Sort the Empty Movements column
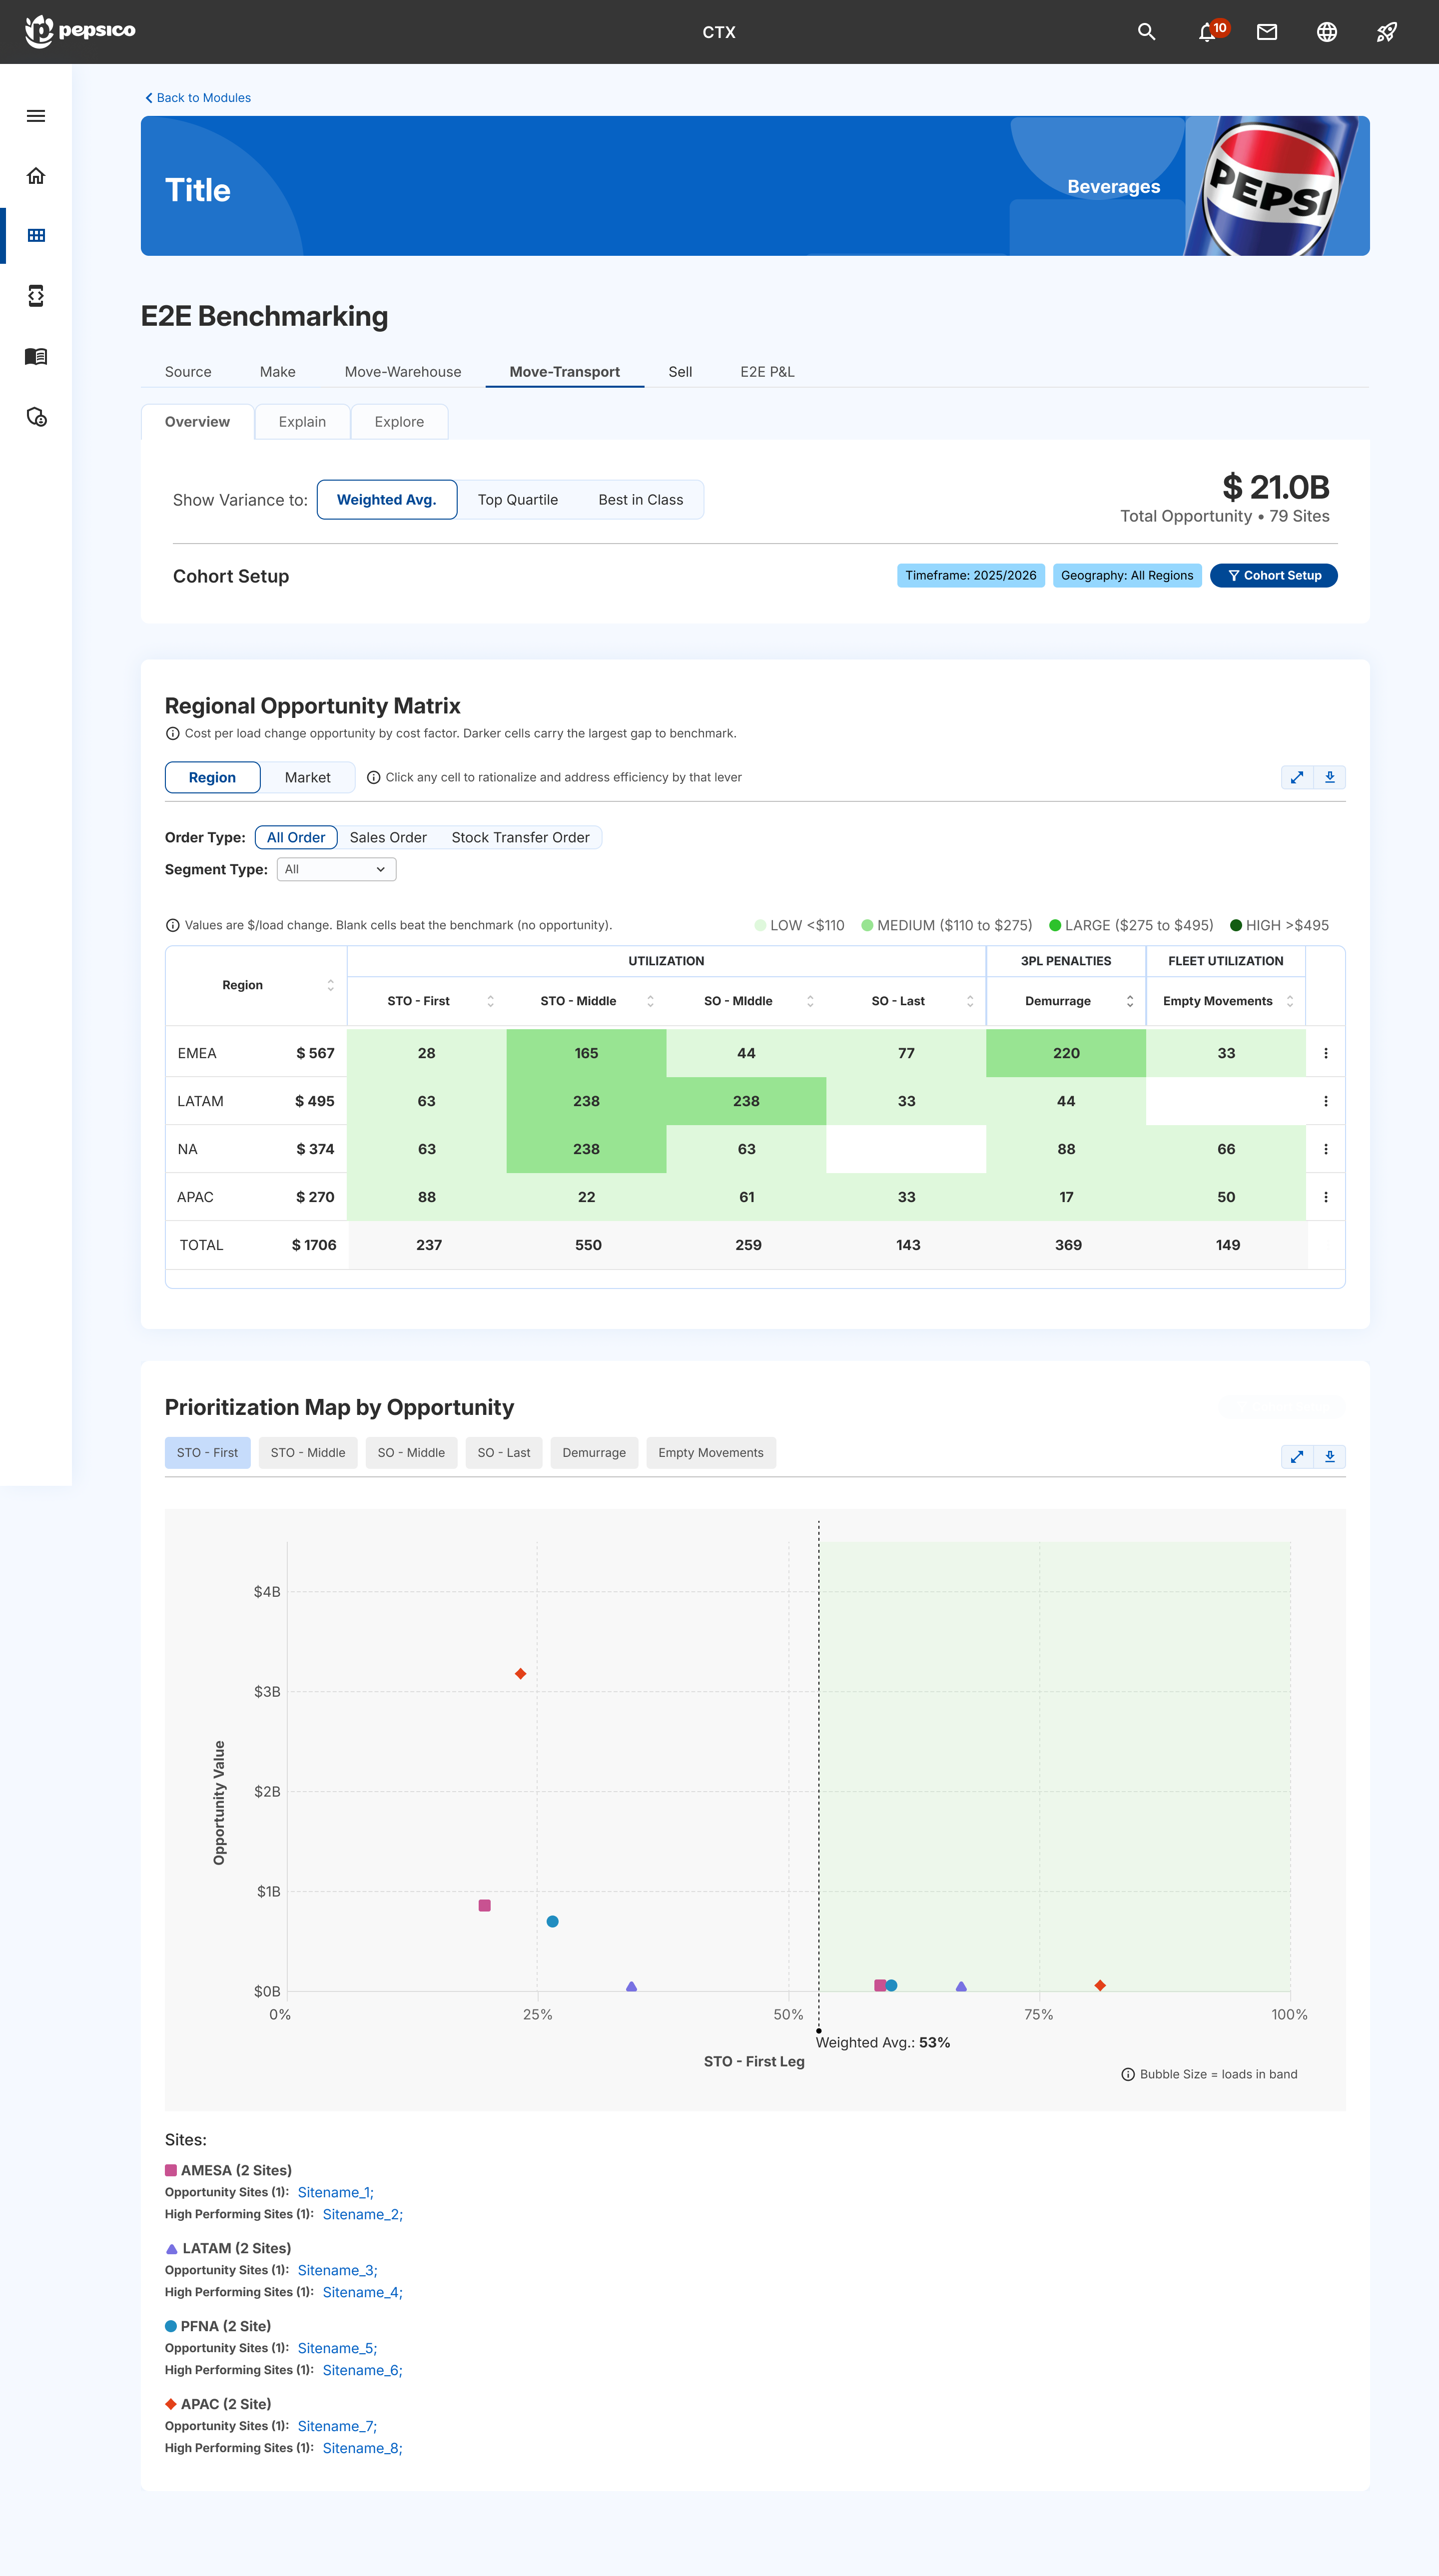1439x2576 pixels. [1290, 1001]
